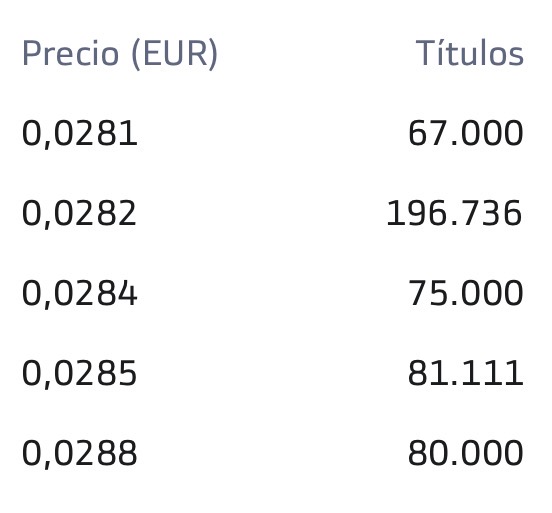The width and height of the screenshot is (552, 513).
Task: Click the 80.000 títulos quantity
Action: (x=465, y=453)
